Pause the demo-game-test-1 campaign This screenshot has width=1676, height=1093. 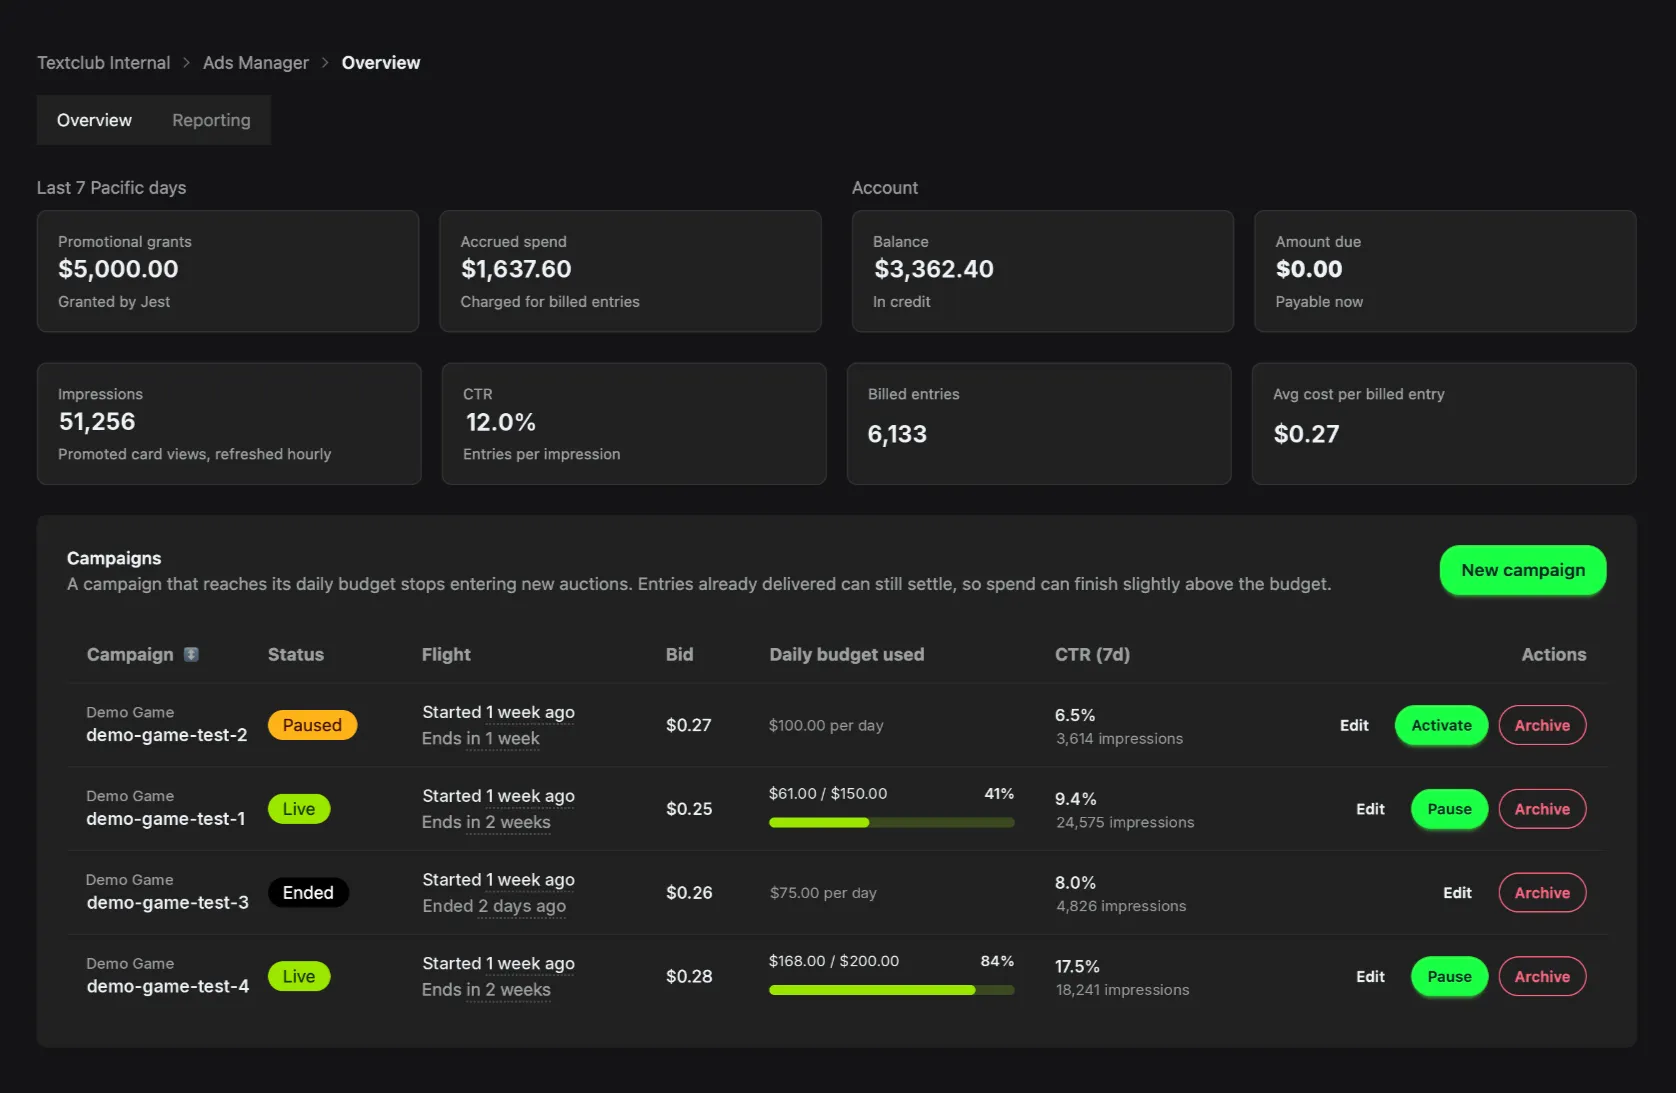pyautogui.click(x=1449, y=809)
